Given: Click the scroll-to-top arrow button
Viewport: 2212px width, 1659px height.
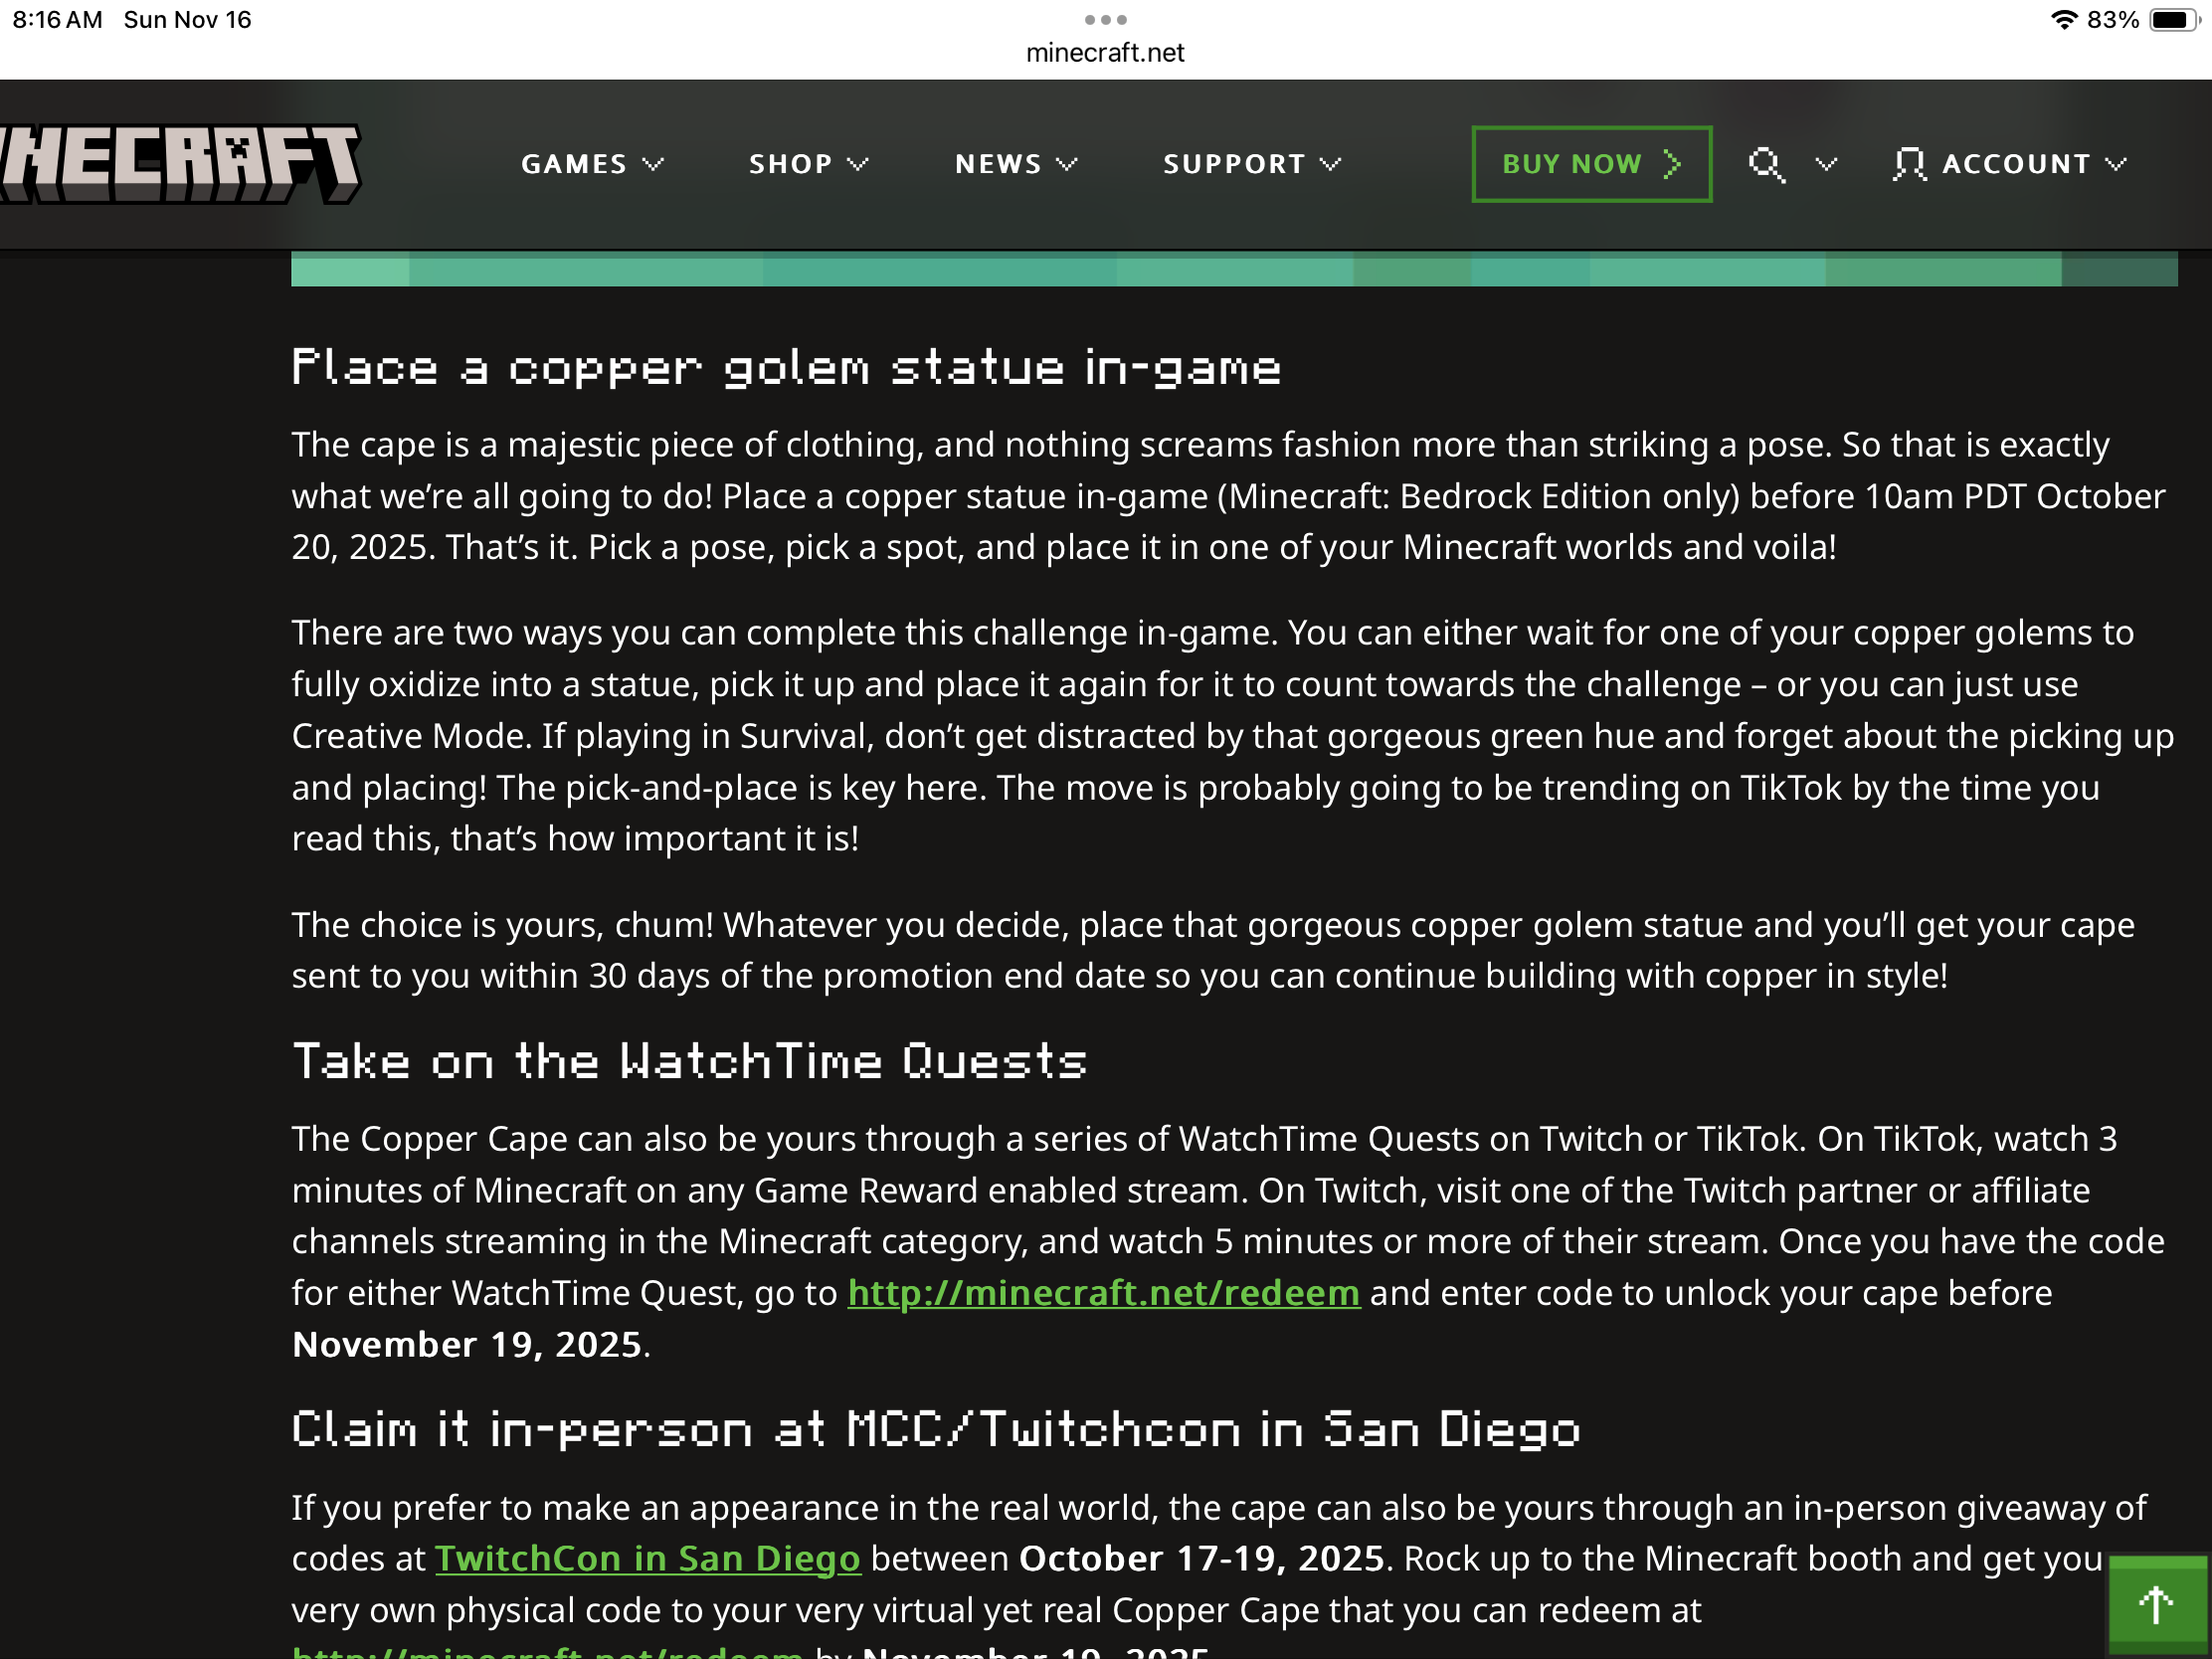Looking at the screenshot, I should 2156,1605.
